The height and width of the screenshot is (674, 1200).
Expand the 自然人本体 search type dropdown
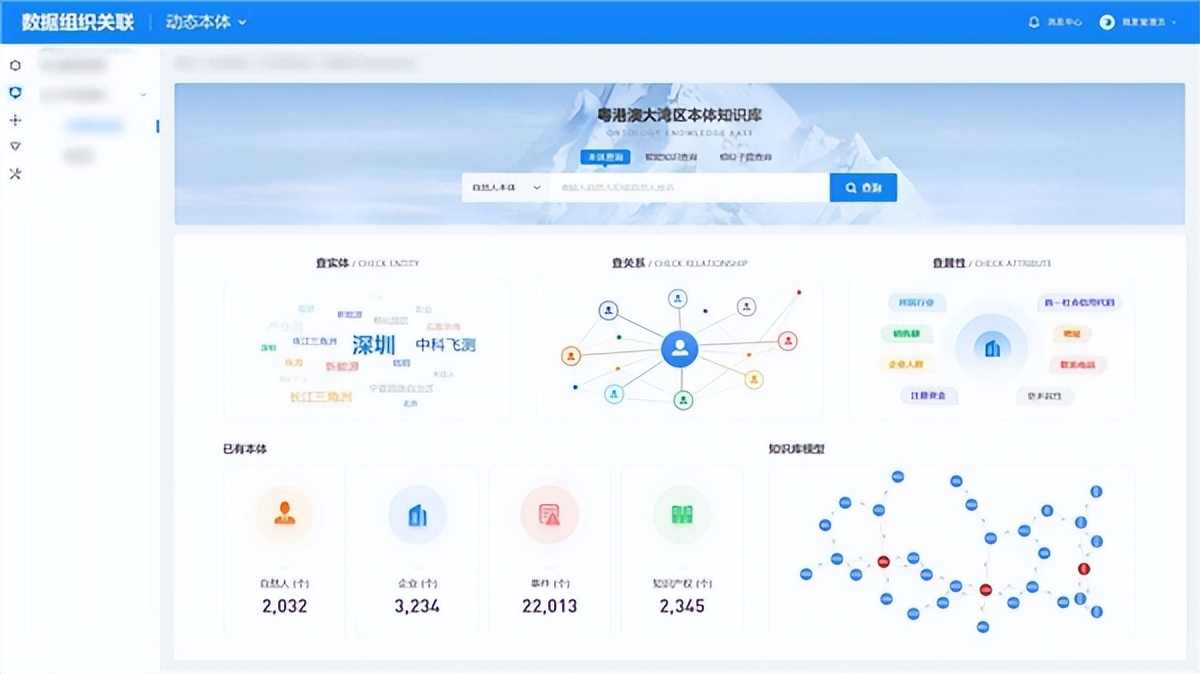pos(505,187)
